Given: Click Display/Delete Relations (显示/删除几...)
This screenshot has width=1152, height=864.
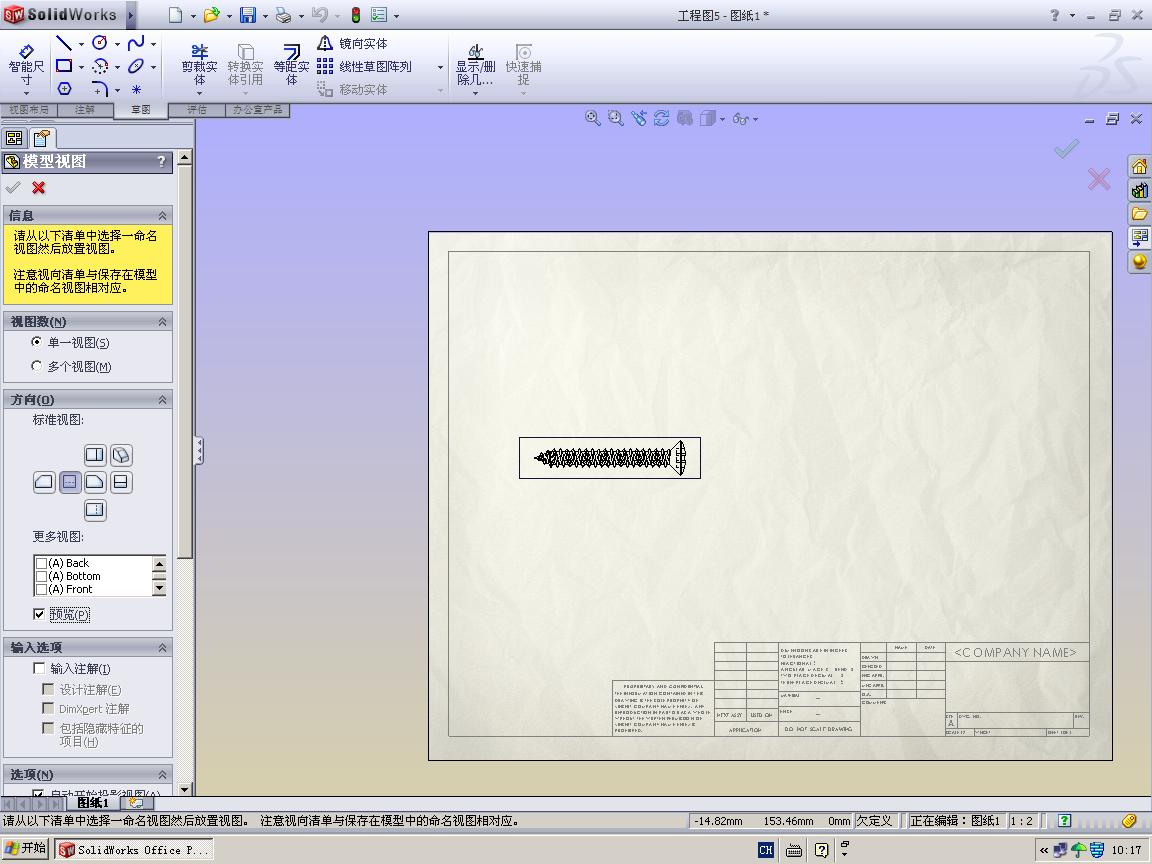Looking at the screenshot, I should pyautogui.click(x=475, y=65).
